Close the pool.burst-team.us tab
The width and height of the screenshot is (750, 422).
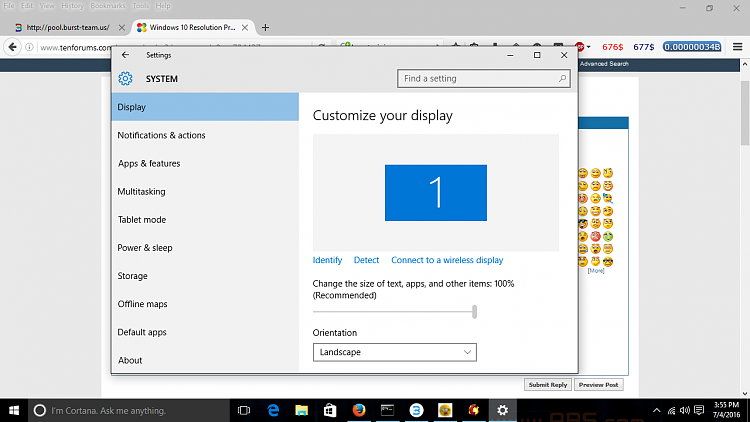click(122, 28)
